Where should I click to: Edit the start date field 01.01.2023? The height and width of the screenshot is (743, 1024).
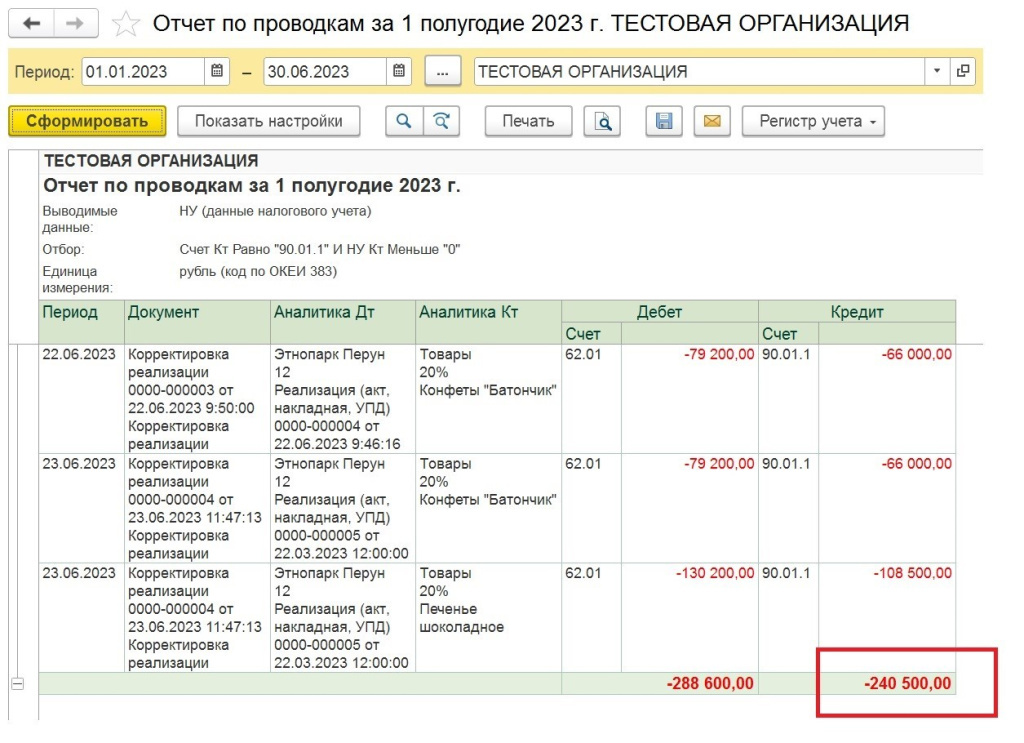144,71
